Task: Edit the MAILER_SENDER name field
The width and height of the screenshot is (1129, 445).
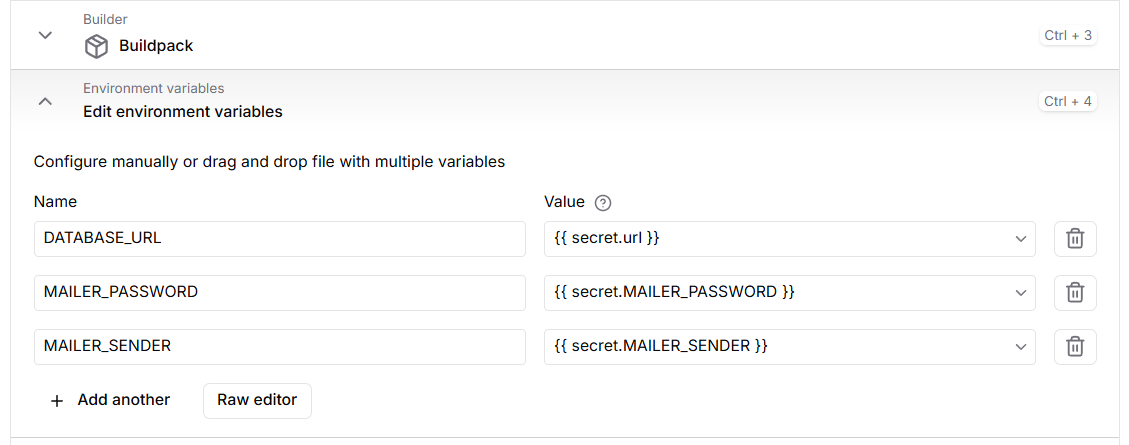Action: pyautogui.click(x=279, y=347)
